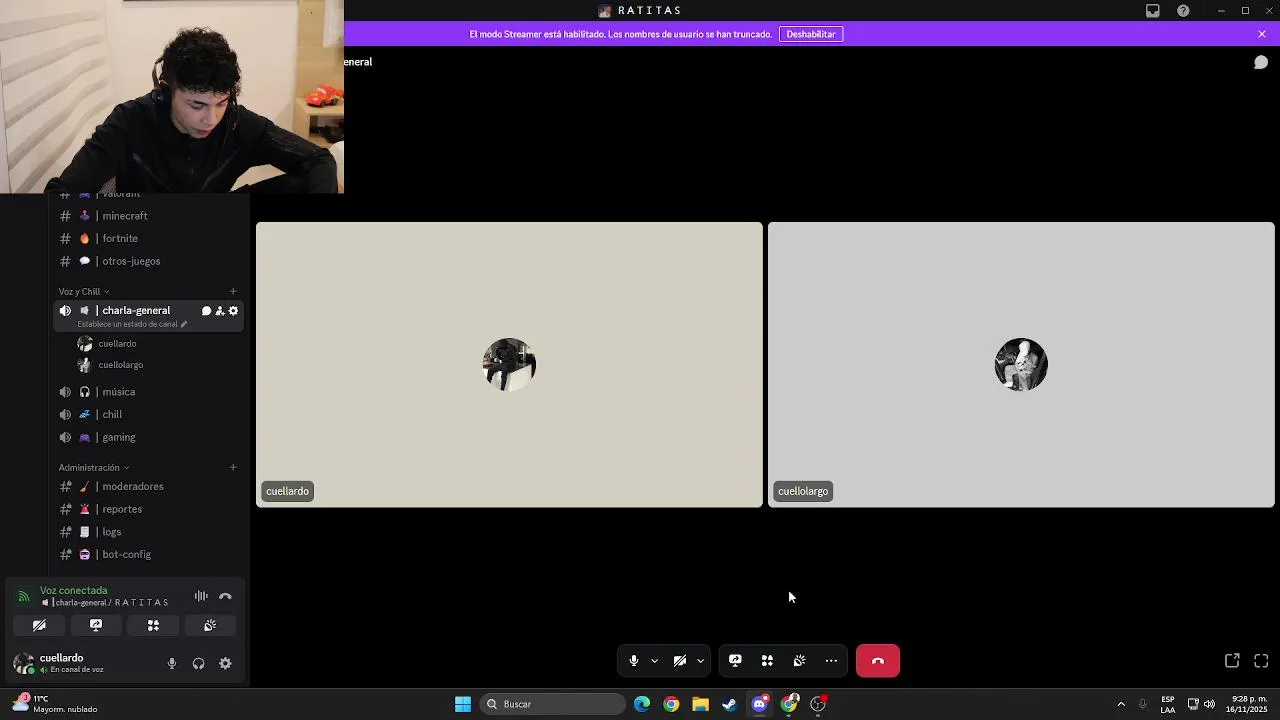Mute microphone in bottom call controls

(633, 661)
